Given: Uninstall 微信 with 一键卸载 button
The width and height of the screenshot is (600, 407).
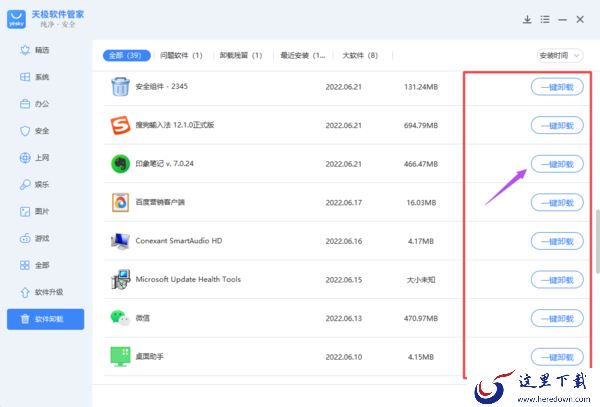Looking at the screenshot, I should (557, 318).
